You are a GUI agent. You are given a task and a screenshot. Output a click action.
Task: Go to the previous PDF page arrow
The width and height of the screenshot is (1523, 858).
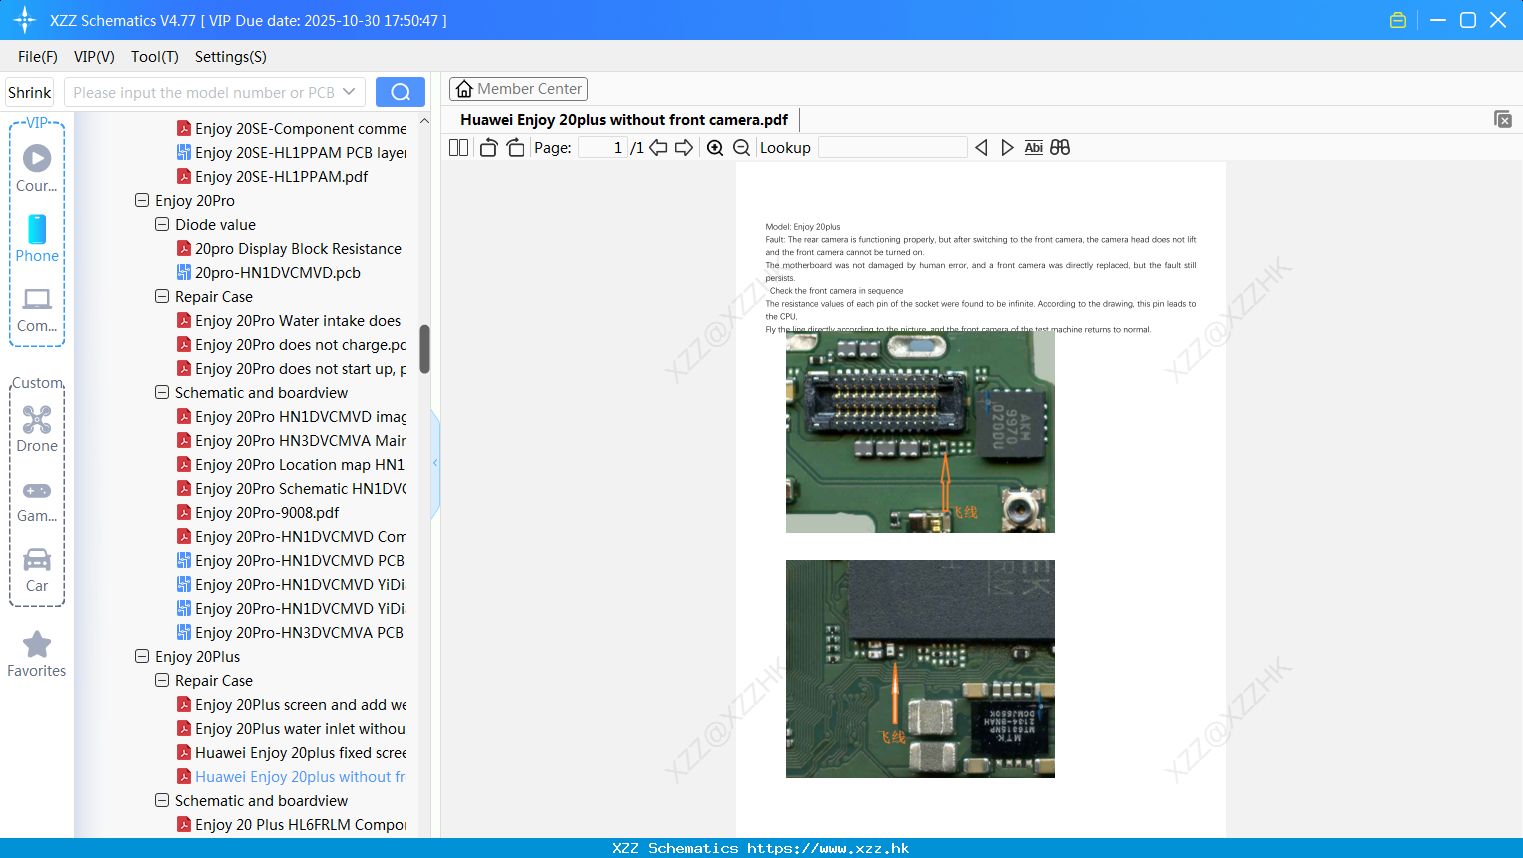click(x=658, y=148)
